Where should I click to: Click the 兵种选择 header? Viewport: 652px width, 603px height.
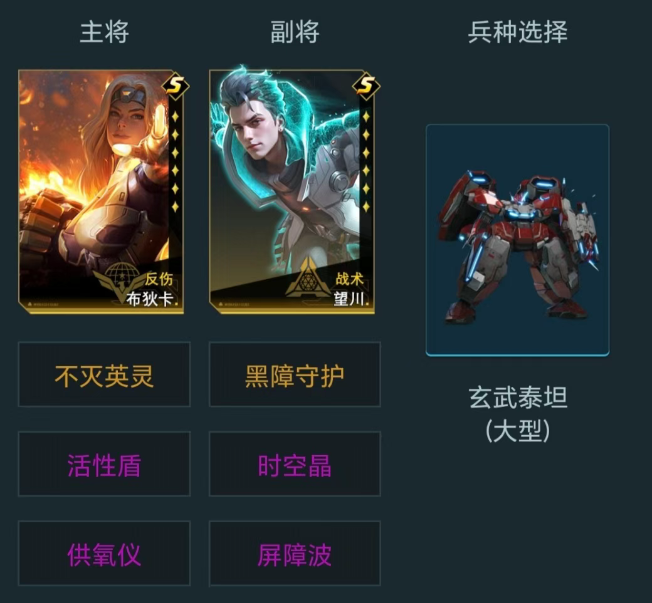click(518, 32)
